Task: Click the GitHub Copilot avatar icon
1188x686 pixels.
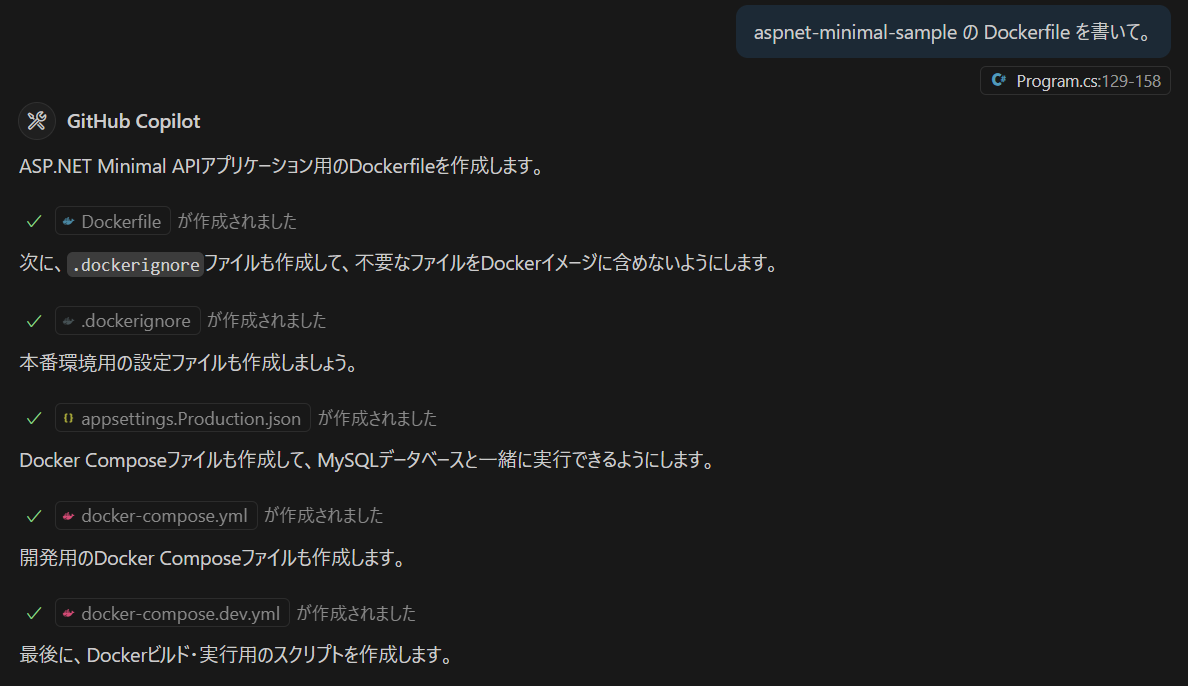Action: (x=37, y=121)
